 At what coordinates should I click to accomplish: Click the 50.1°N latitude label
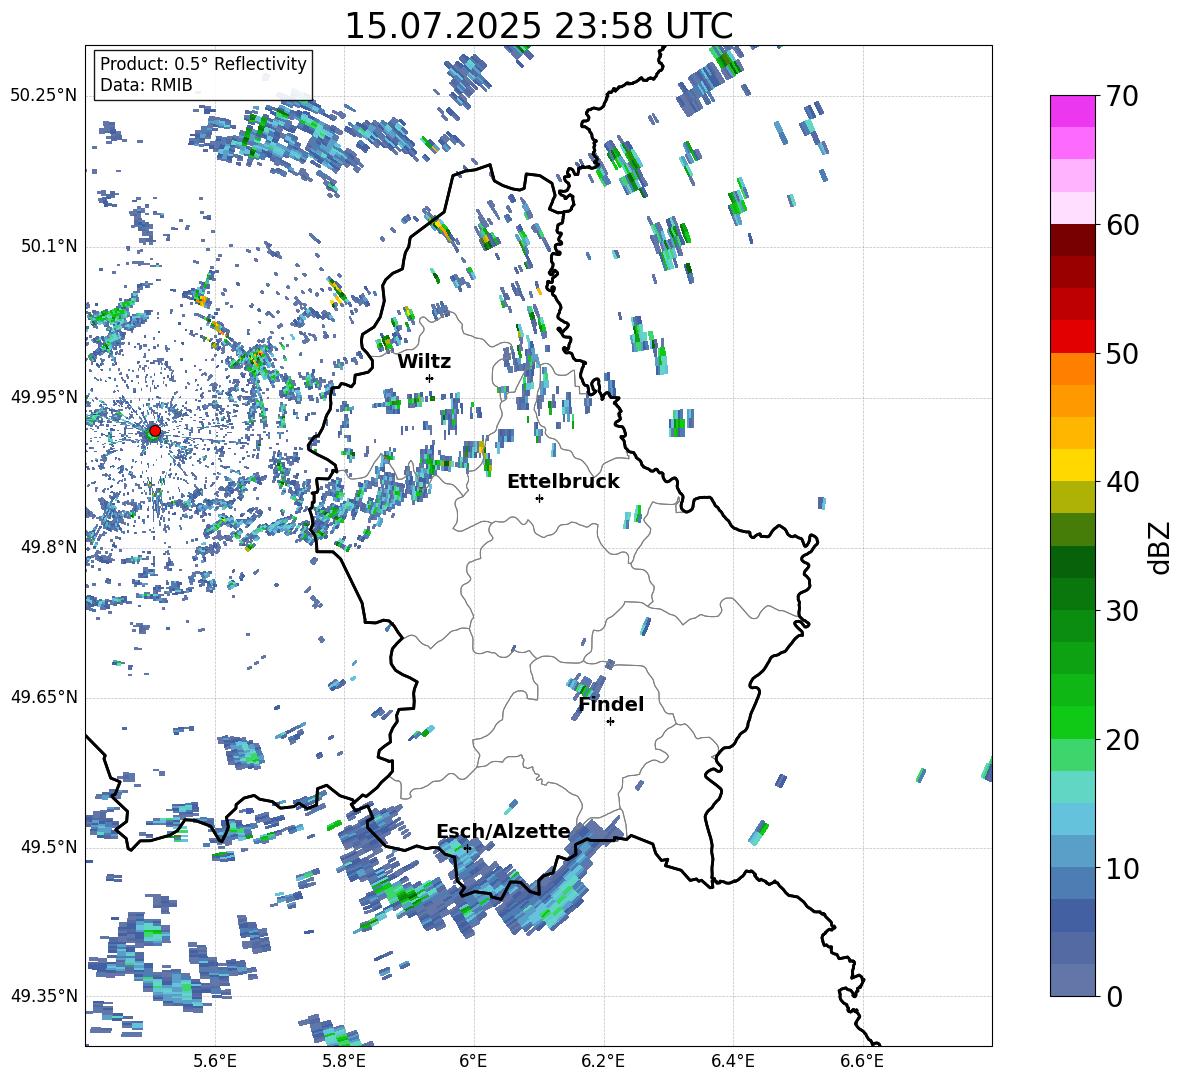pyautogui.click(x=48, y=246)
